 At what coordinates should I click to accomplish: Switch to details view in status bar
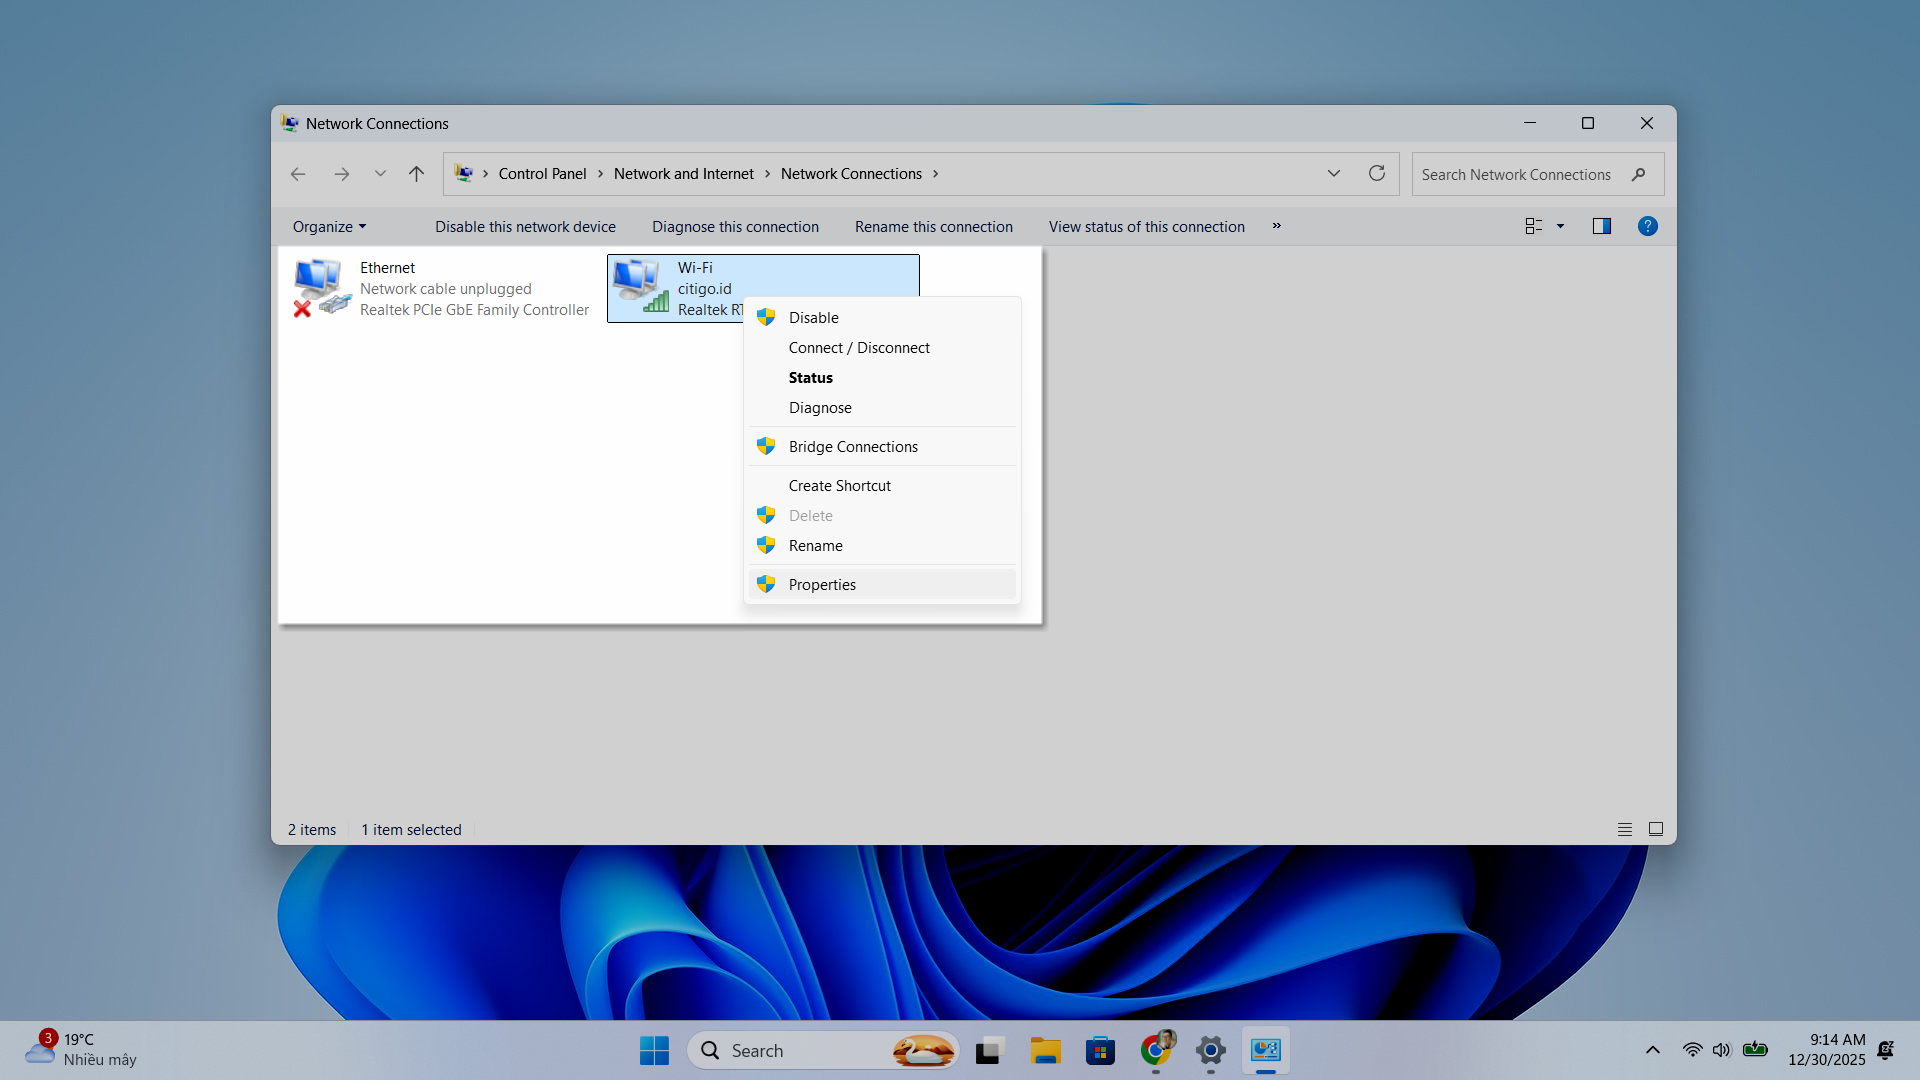click(x=1624, y=829)
